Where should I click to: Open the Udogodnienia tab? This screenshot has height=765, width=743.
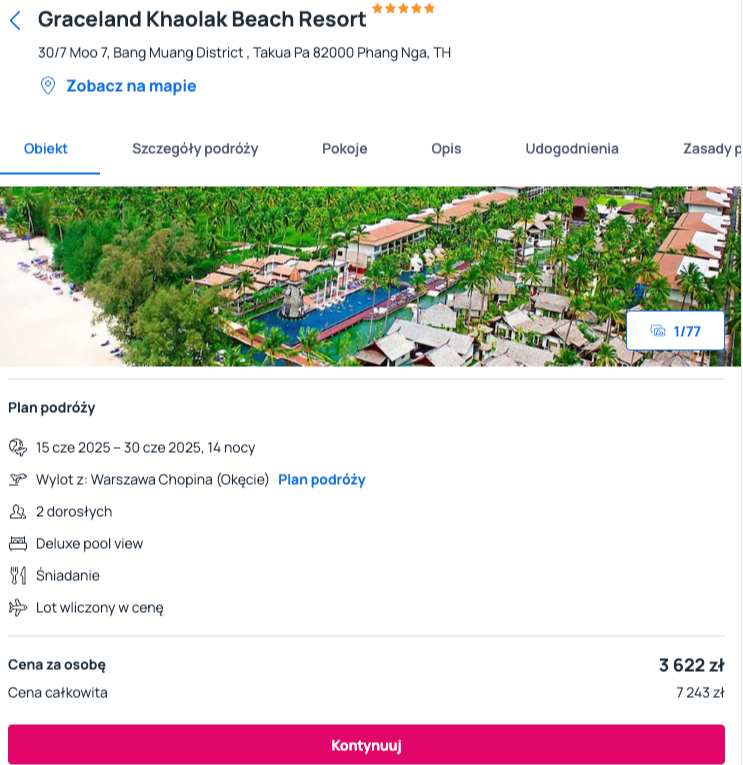(x=572, y=149)
